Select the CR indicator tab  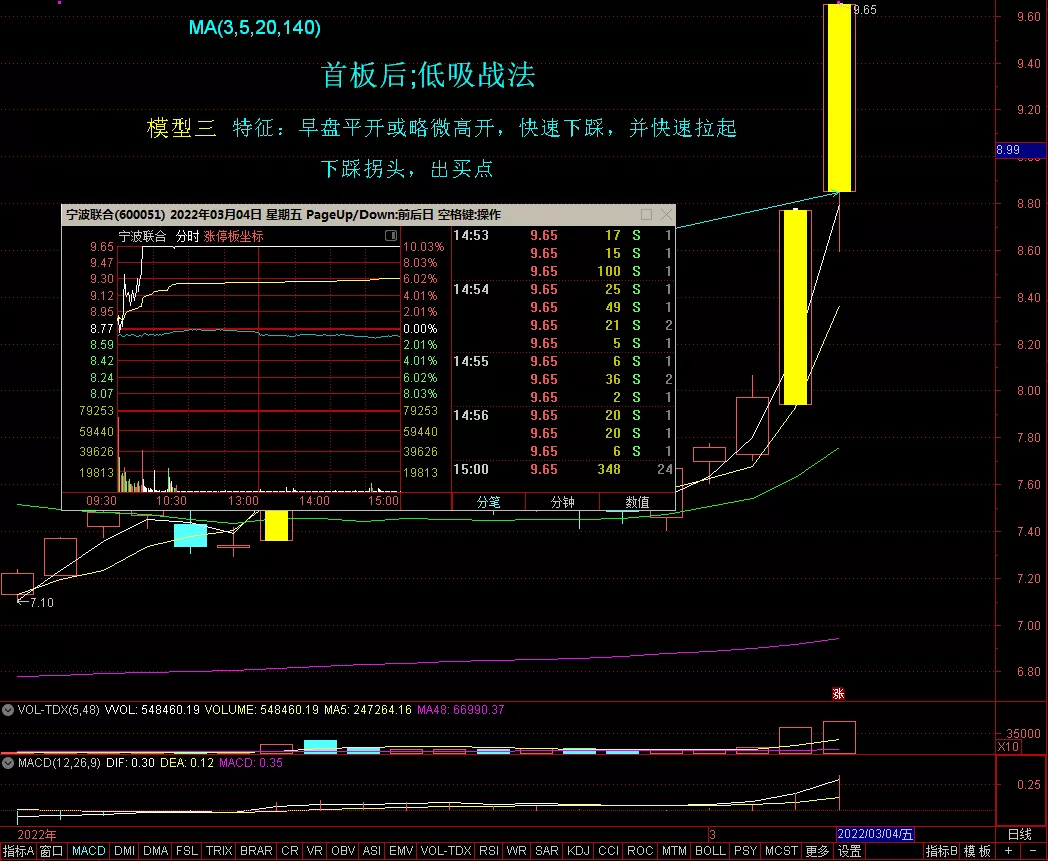[x=289, y=851]
